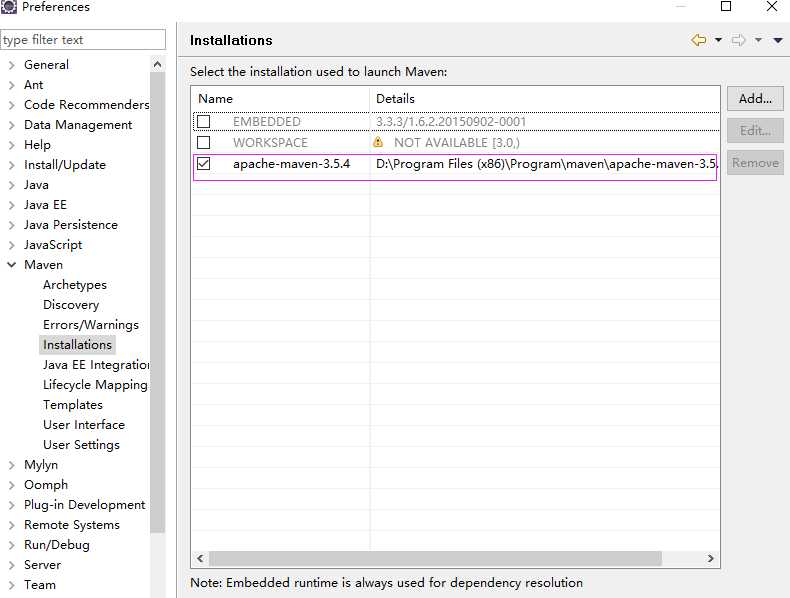
Task: Click the Add... button
Action: 755,98
